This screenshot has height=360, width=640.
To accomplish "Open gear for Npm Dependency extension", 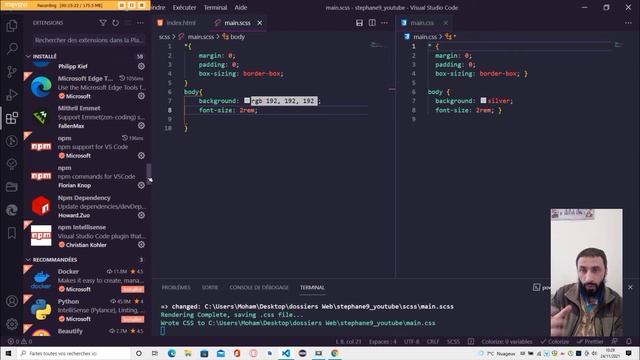I will click(x=141, y=215).
